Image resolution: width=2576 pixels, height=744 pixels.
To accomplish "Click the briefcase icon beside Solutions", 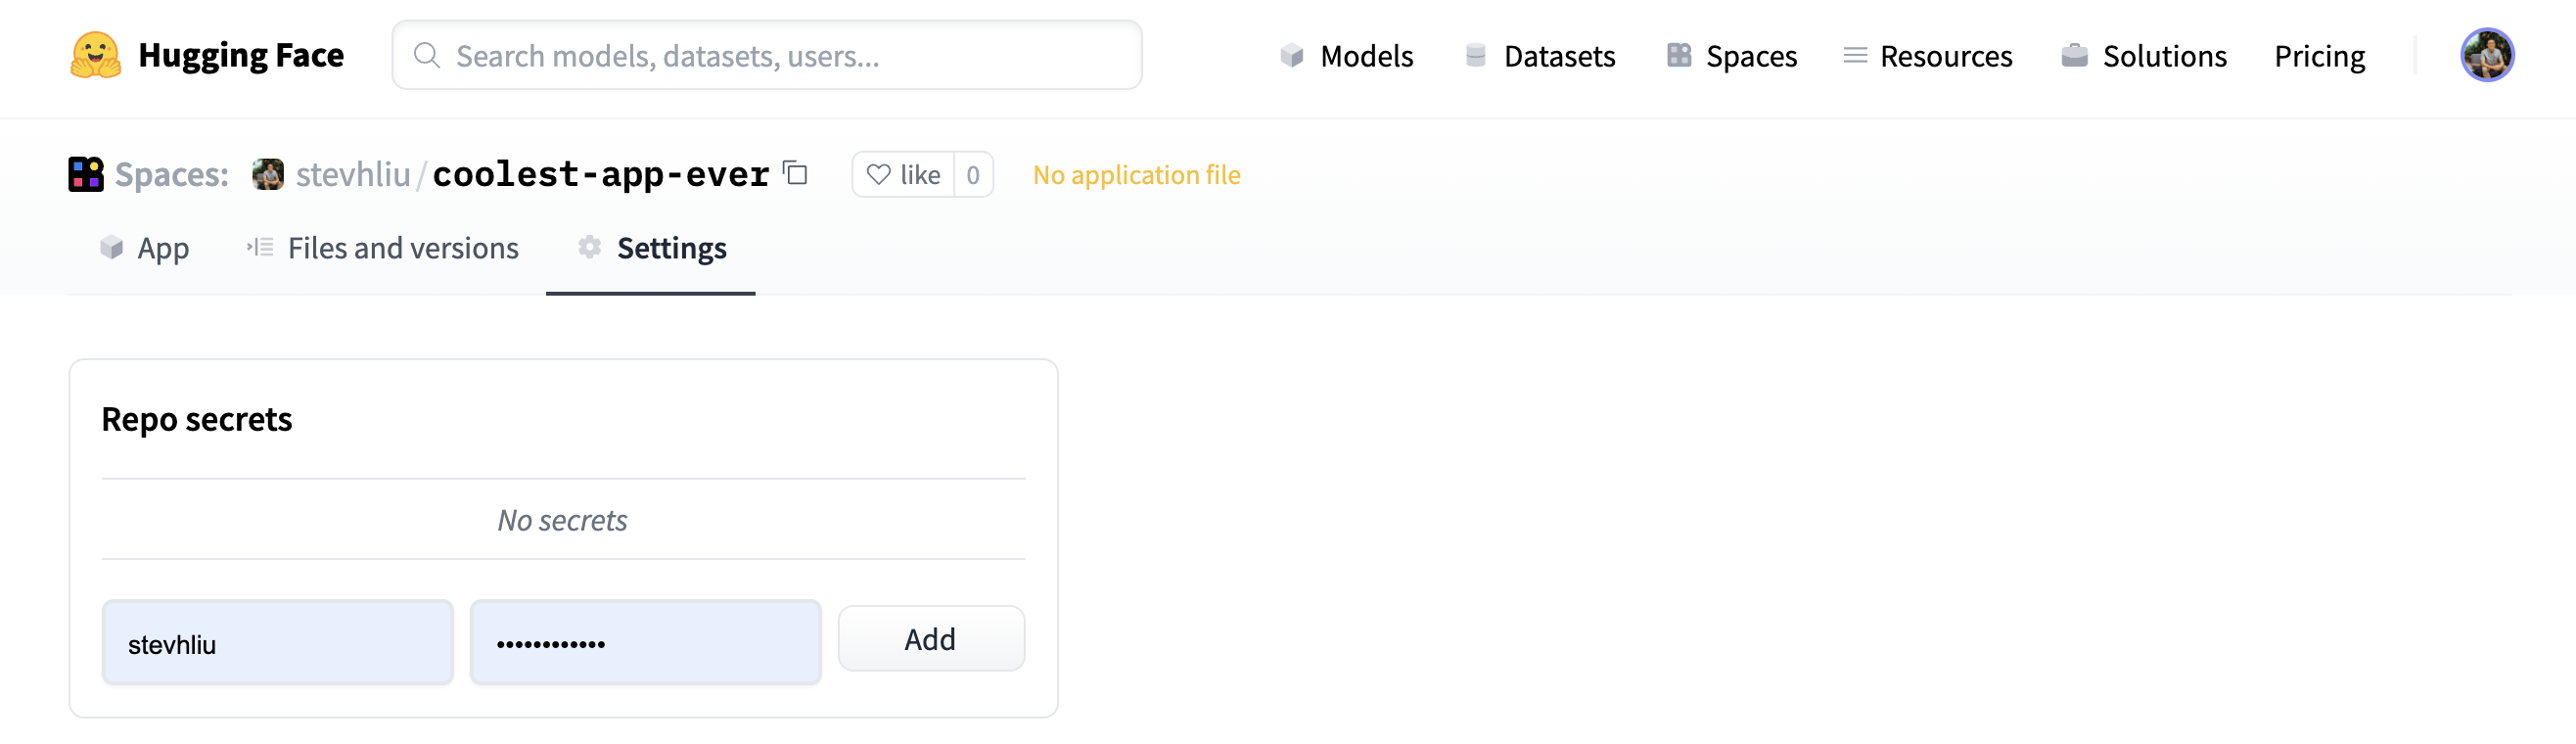I will [2074, 55].
